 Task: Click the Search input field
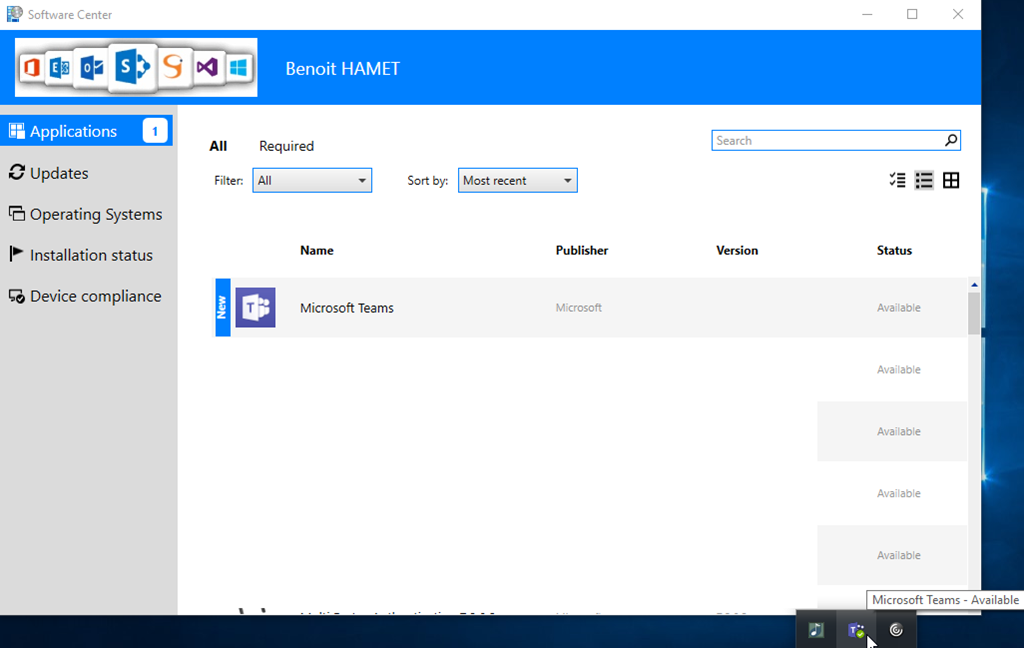(x=826, y=141)
